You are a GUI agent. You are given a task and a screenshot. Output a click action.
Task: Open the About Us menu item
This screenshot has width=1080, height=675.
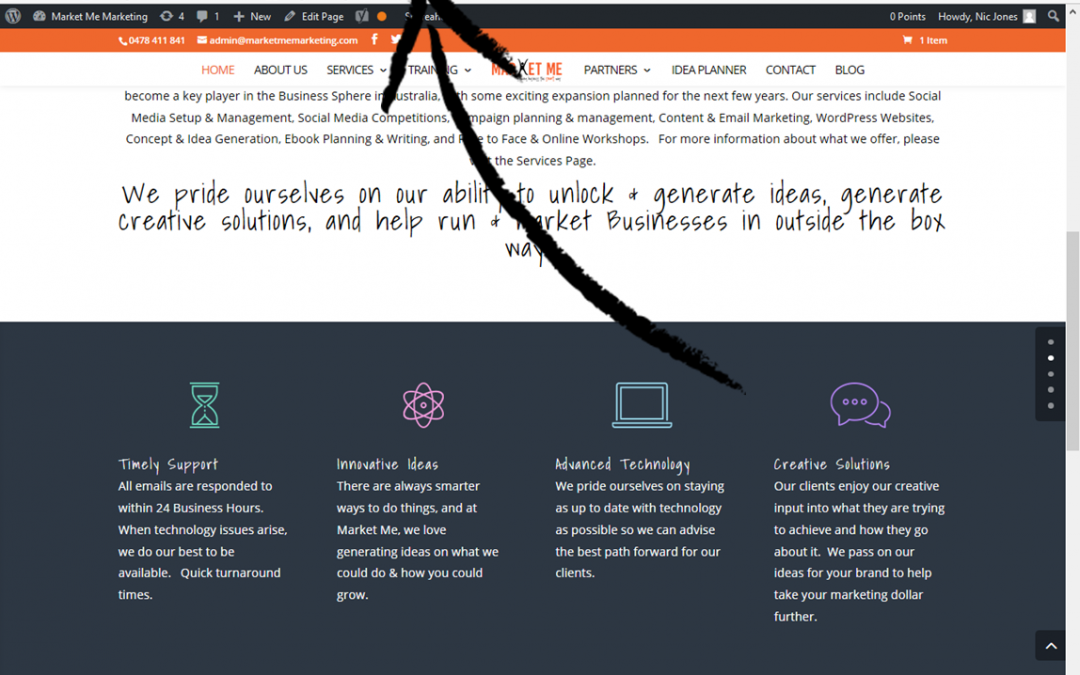coord(280,70)
